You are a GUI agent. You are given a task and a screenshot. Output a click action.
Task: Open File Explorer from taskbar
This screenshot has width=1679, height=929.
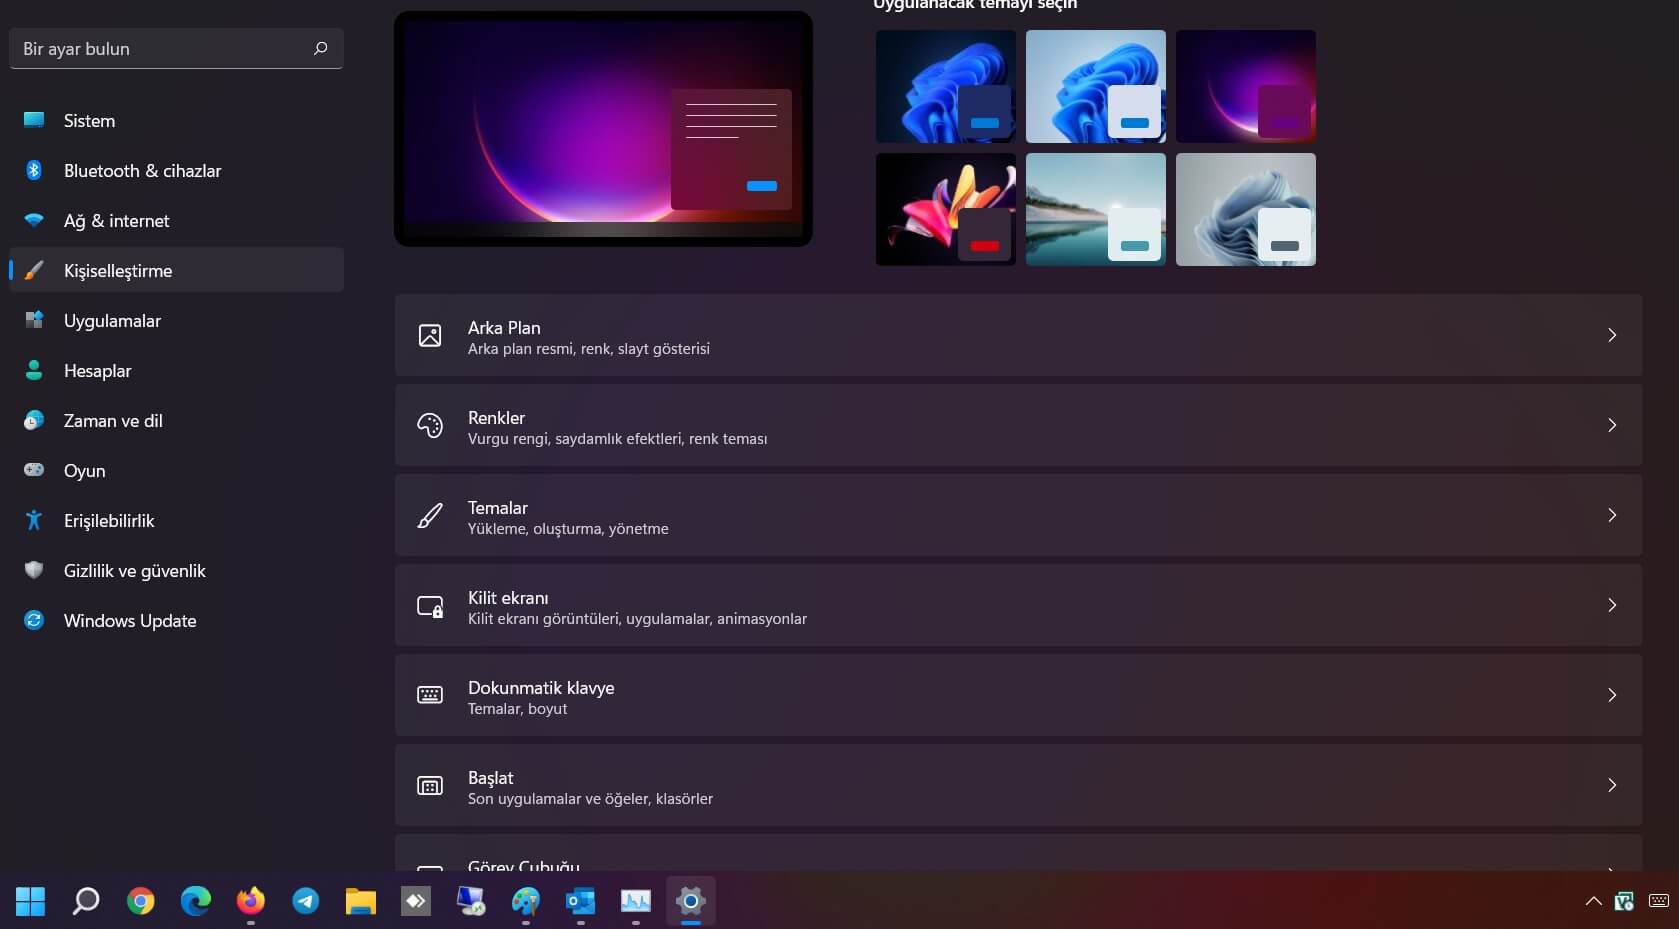[x=360, y=901]
